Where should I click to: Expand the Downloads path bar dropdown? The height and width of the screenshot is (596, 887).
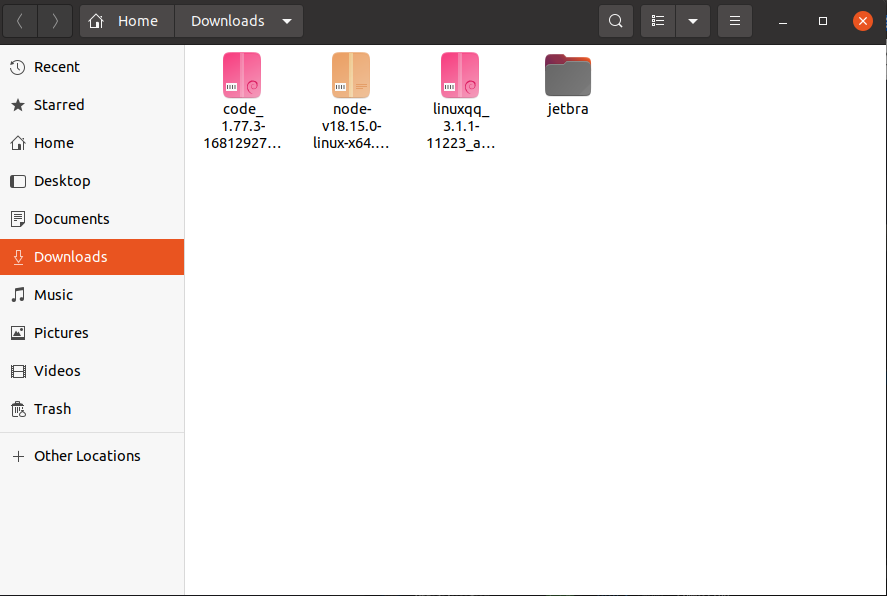[x=288, y=21]
